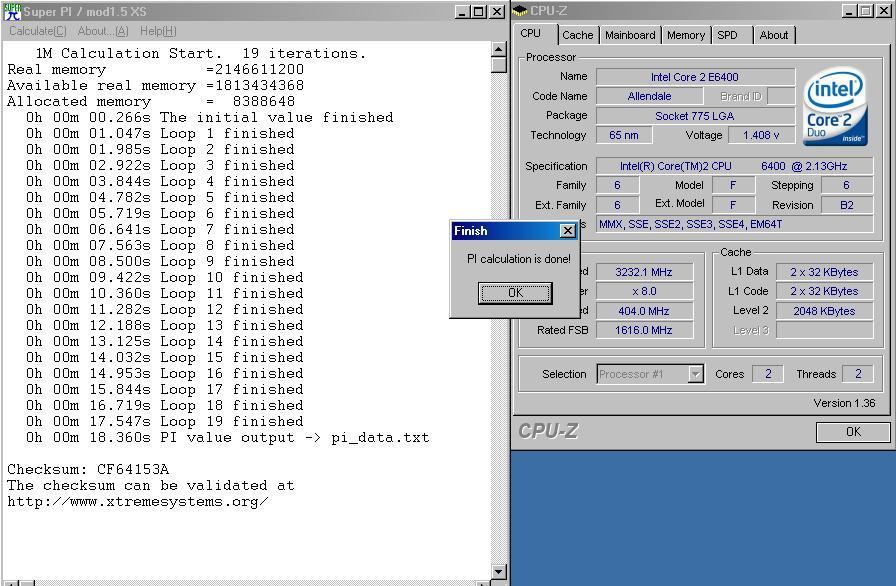This screenshot has width=896, height=586.
Task: Confirm OK in the Finish dialog
Action: click(x=515, y=293)
